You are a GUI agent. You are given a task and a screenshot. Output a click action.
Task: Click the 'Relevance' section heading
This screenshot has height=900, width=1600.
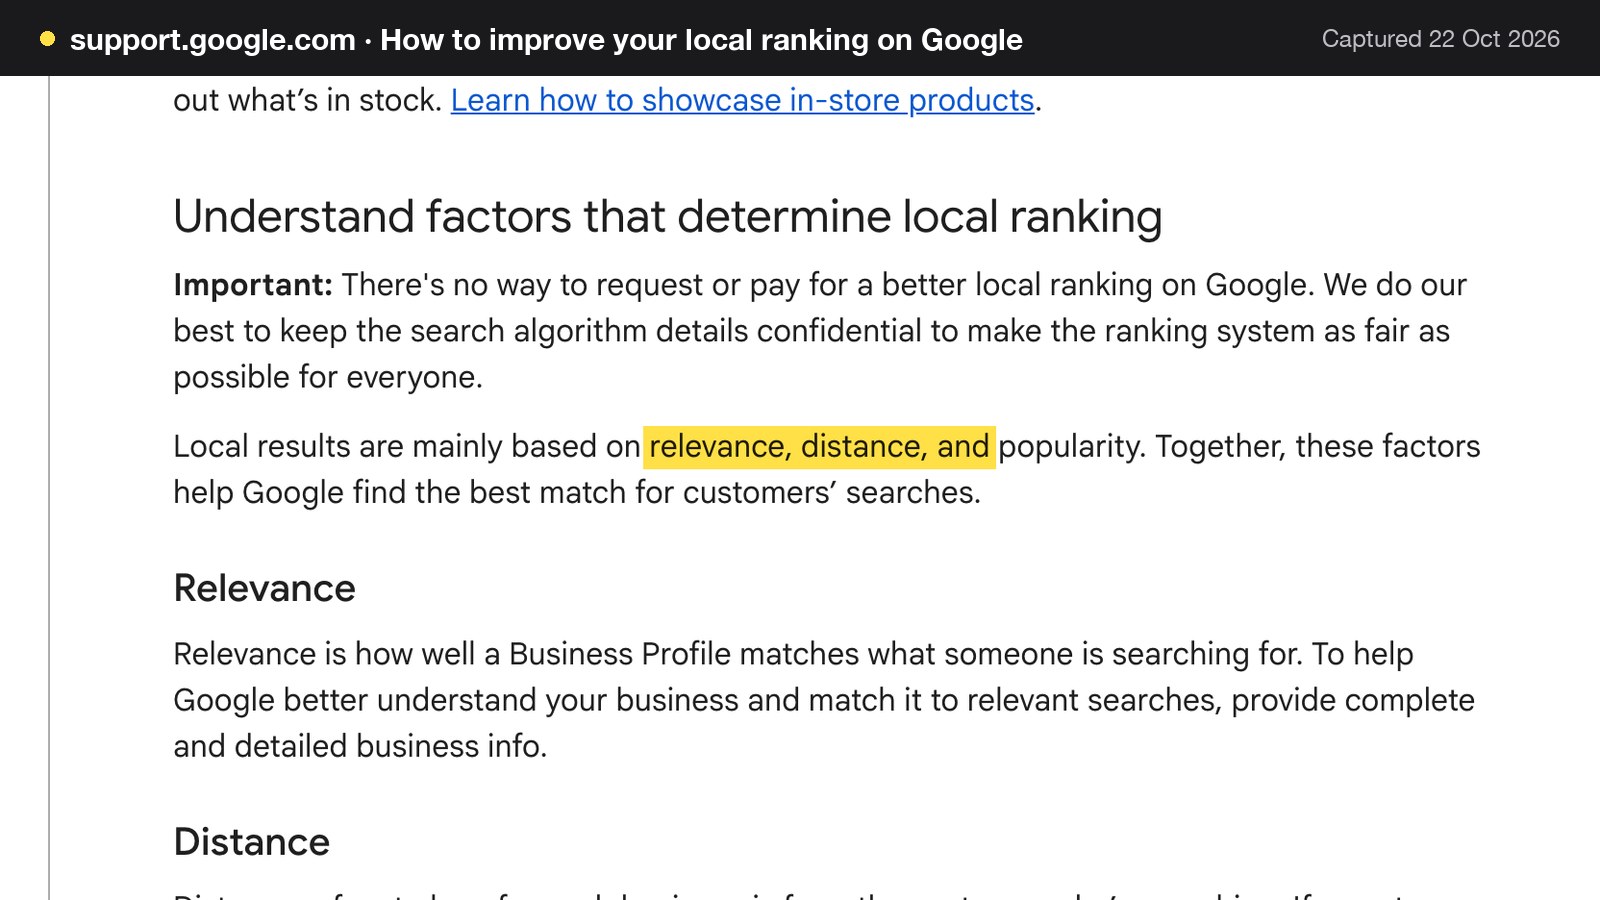(x=265, y=588)
